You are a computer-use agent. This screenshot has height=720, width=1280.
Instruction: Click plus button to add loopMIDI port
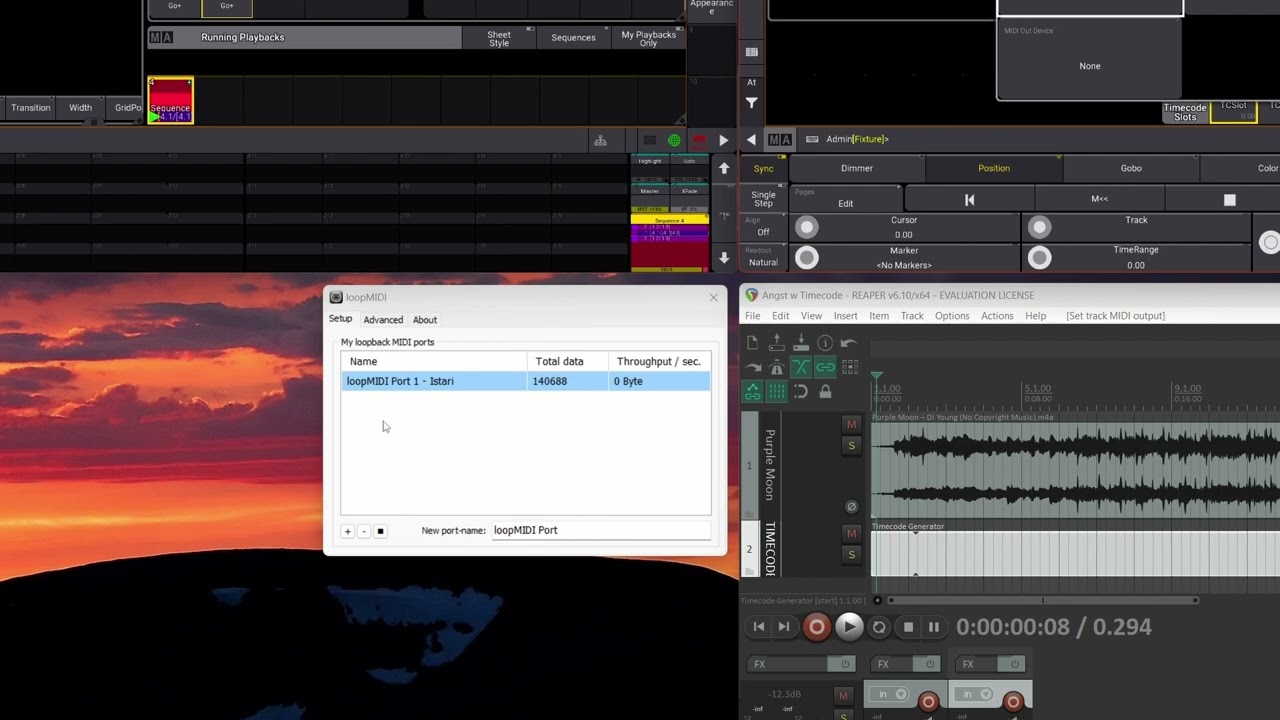pyautogui.click(x=348, y=531)
